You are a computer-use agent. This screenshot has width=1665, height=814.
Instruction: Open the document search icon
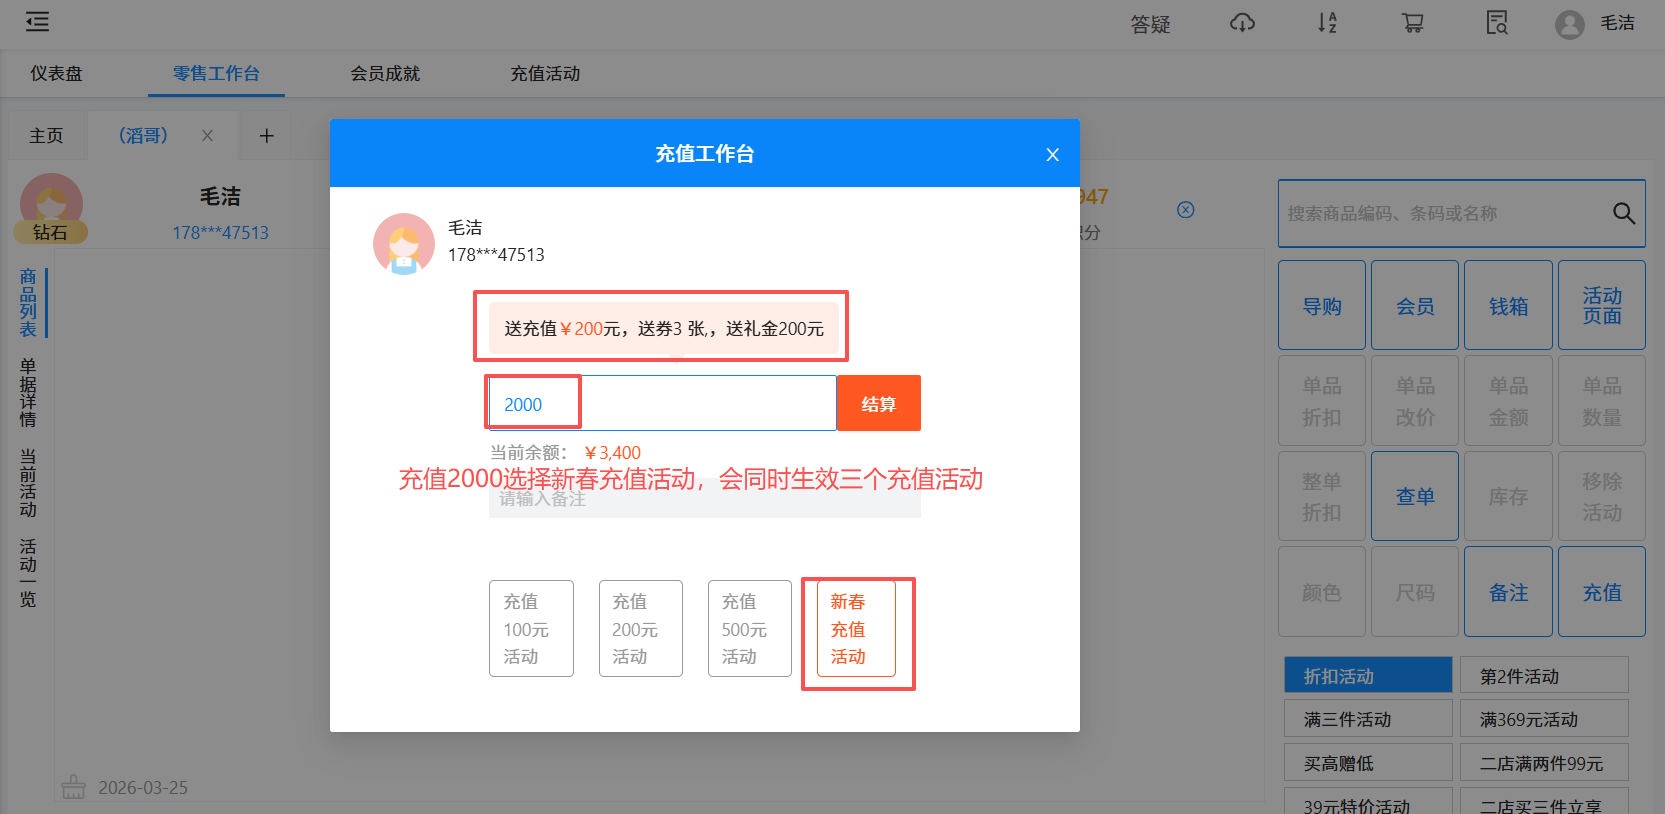(x=1497, y=22)
